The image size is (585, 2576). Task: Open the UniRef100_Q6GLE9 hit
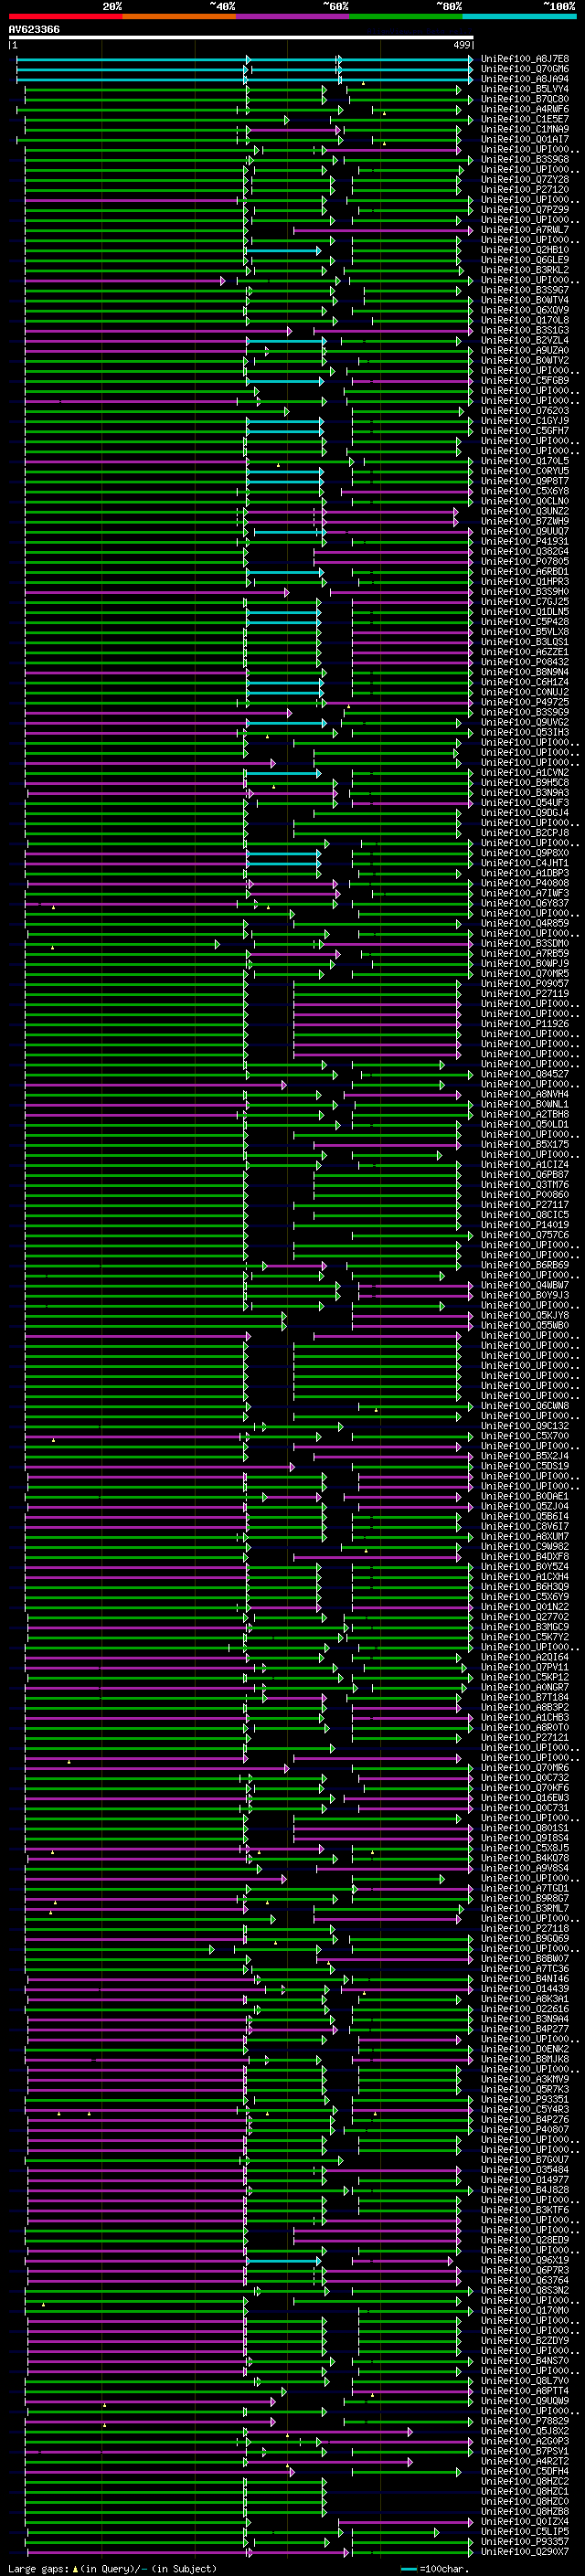pyautogui.click(x=524, y=260)
